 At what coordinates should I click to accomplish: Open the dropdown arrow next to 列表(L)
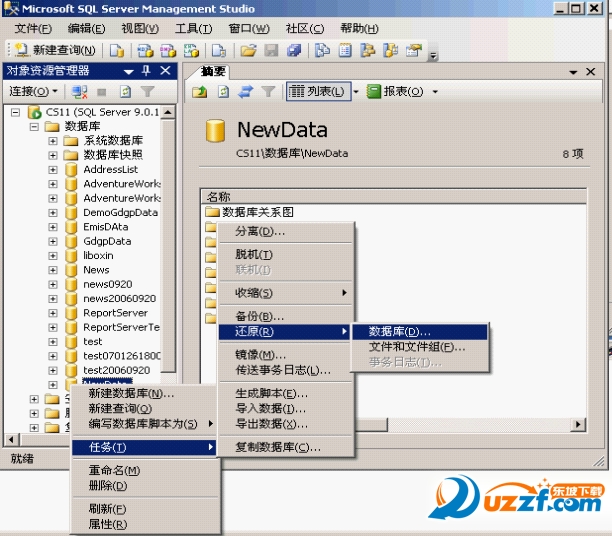click(356, 92)
